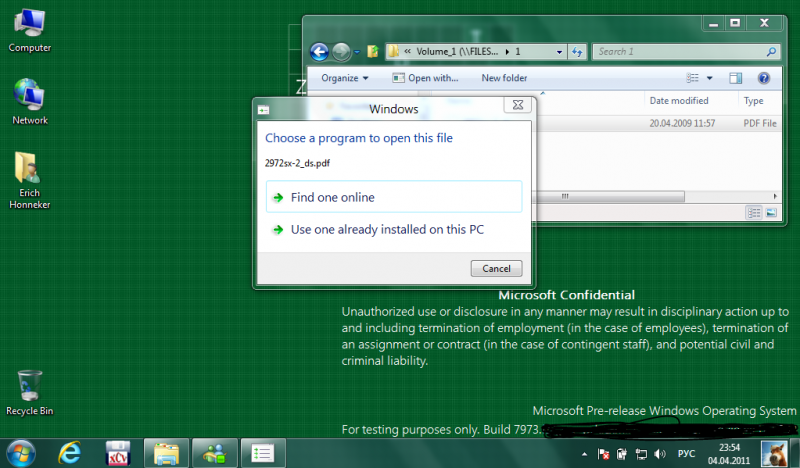Switch to large icons view in status bar
Image resolution: width=800 pixels, height=468 pixels.
771,212
